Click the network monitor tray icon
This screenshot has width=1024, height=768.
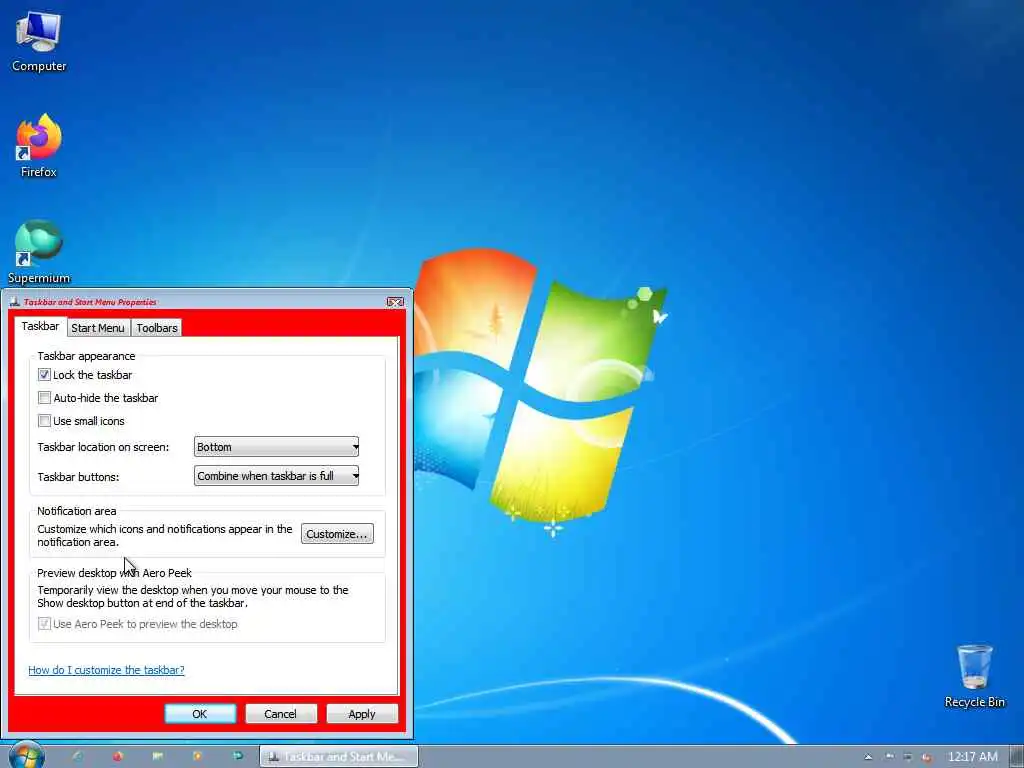[x=907, y=757]
